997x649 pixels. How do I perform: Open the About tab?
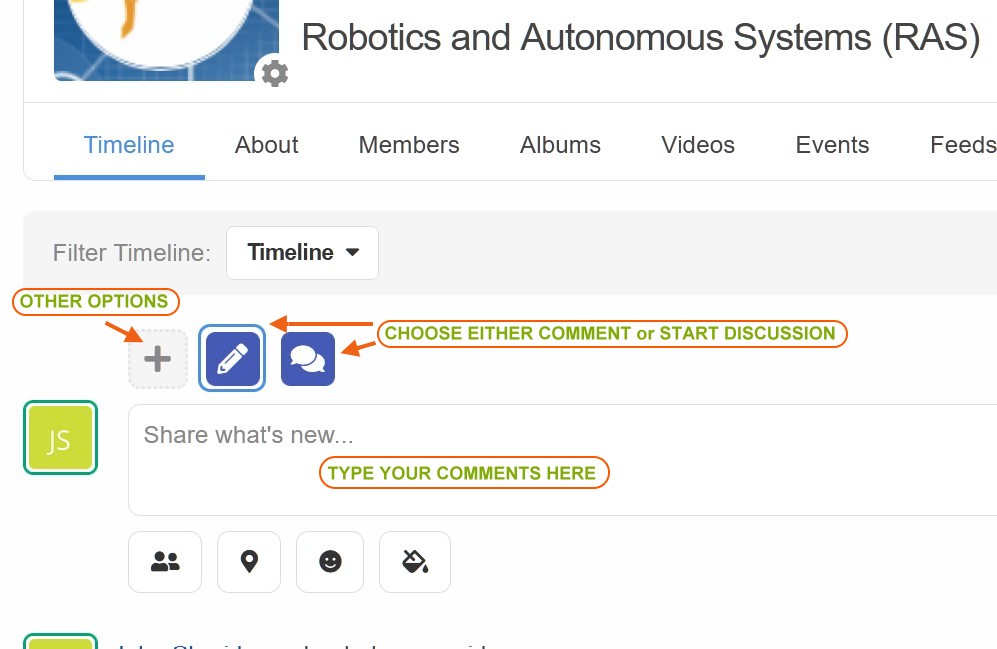267,145
